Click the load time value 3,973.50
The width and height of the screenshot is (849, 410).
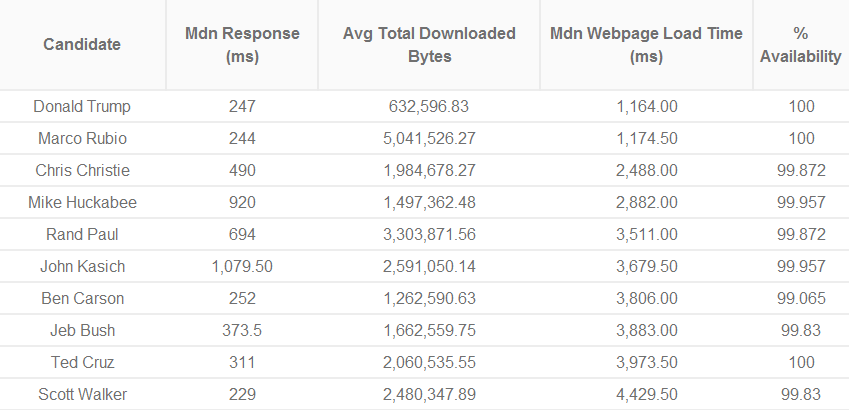click(x=646, y=362)
